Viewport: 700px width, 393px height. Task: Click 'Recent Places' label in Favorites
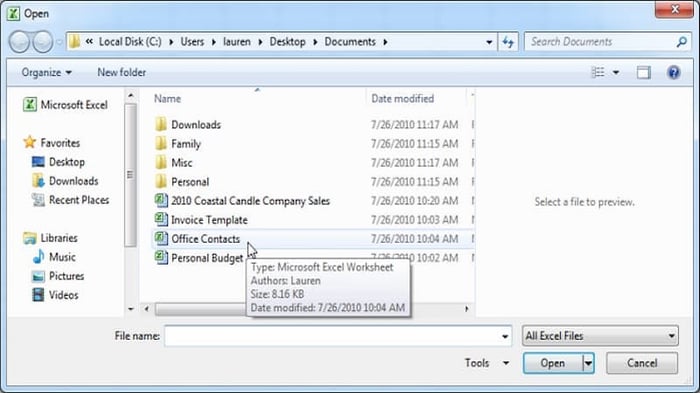pos(79,200)
